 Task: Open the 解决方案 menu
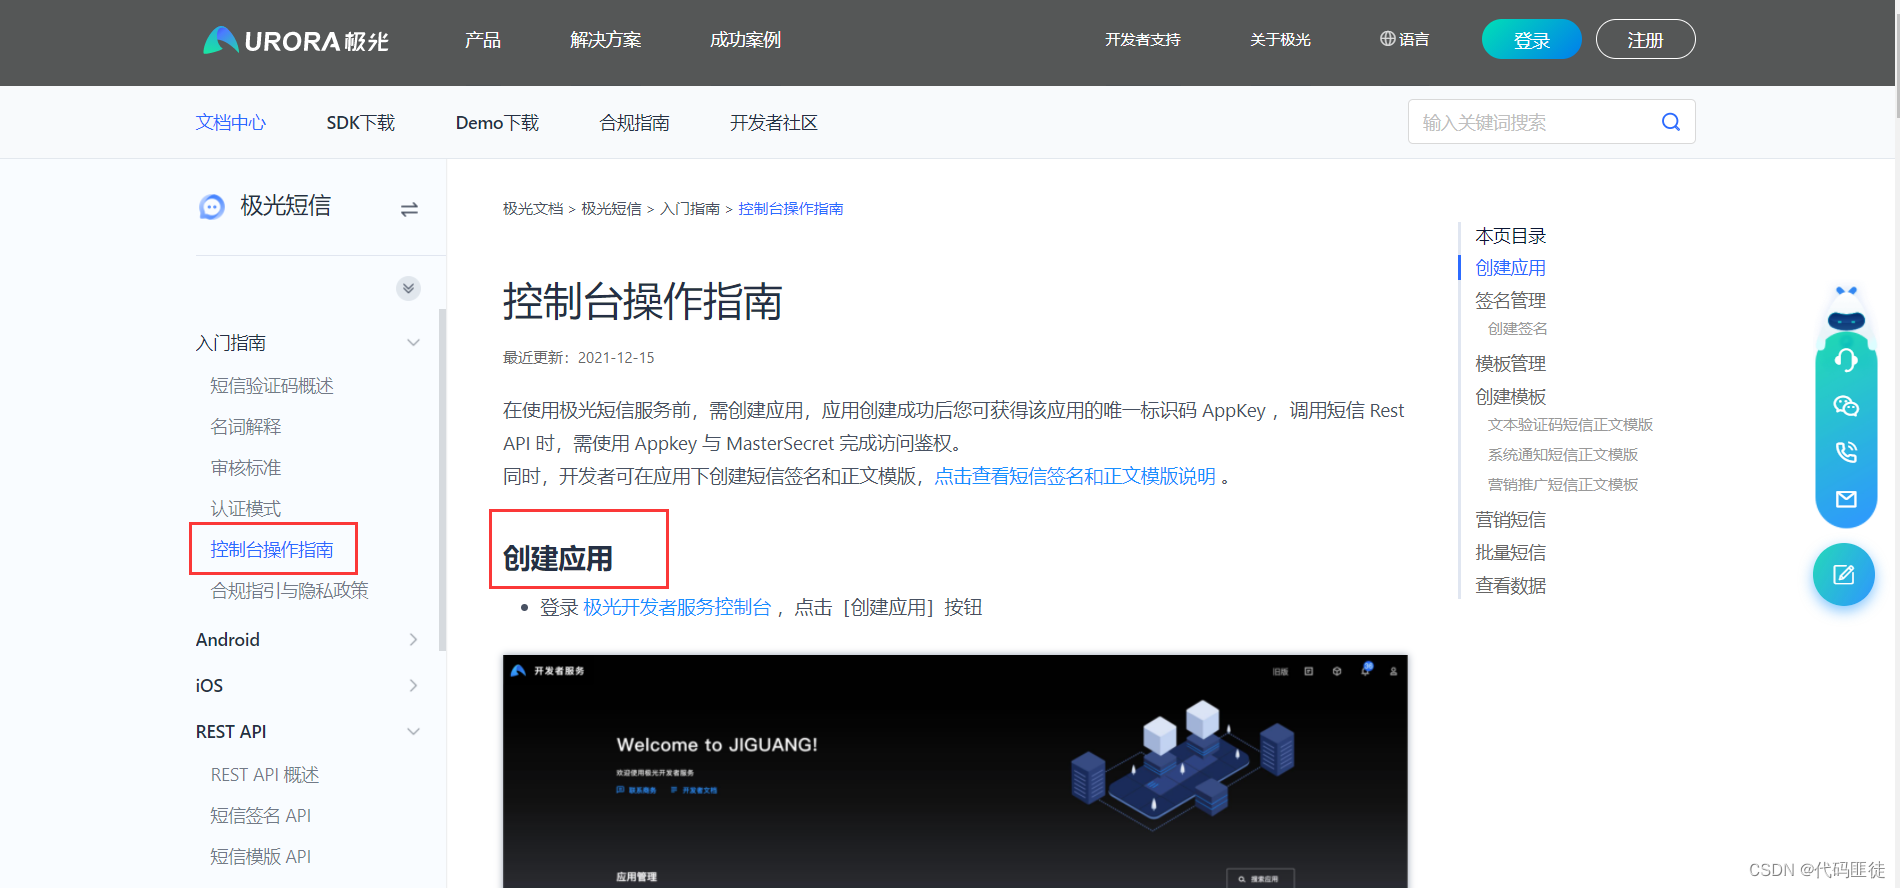click(x=606, y=40)
